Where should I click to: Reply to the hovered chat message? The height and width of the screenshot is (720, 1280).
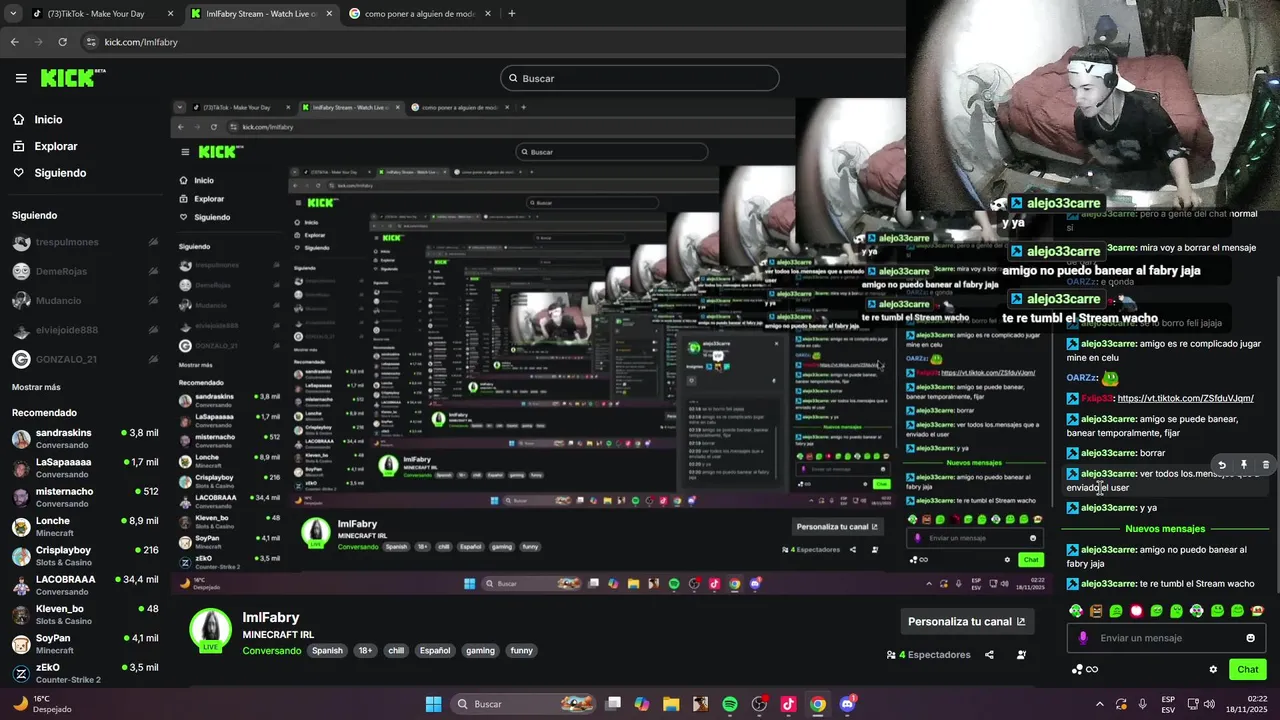pos(1222,465)
